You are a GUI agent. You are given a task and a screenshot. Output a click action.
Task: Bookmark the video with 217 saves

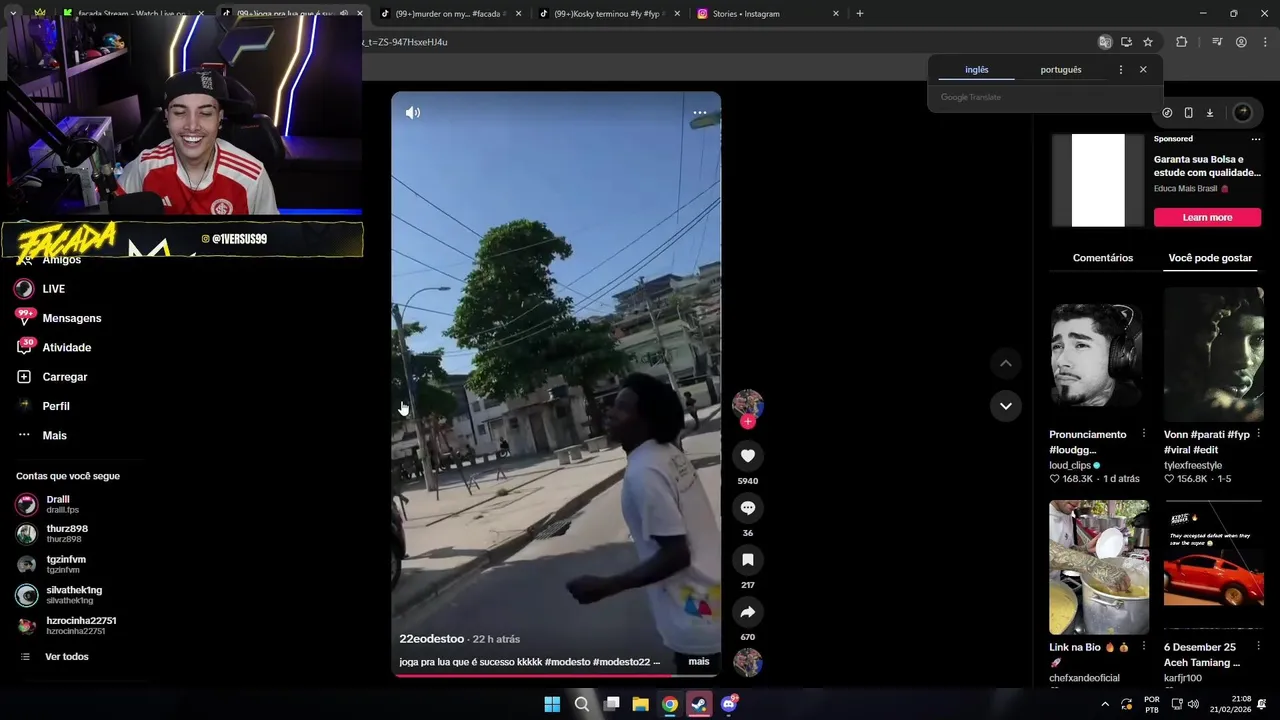(x=747, y=560)
